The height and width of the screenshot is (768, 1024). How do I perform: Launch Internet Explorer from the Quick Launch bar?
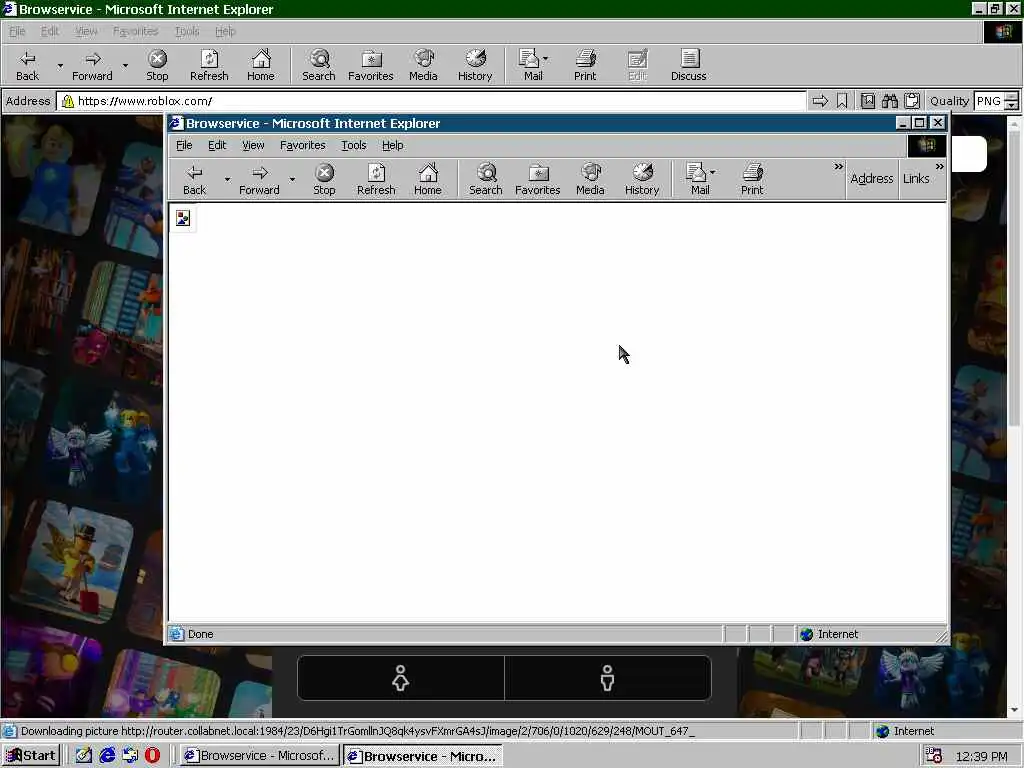tap(107, 756)
